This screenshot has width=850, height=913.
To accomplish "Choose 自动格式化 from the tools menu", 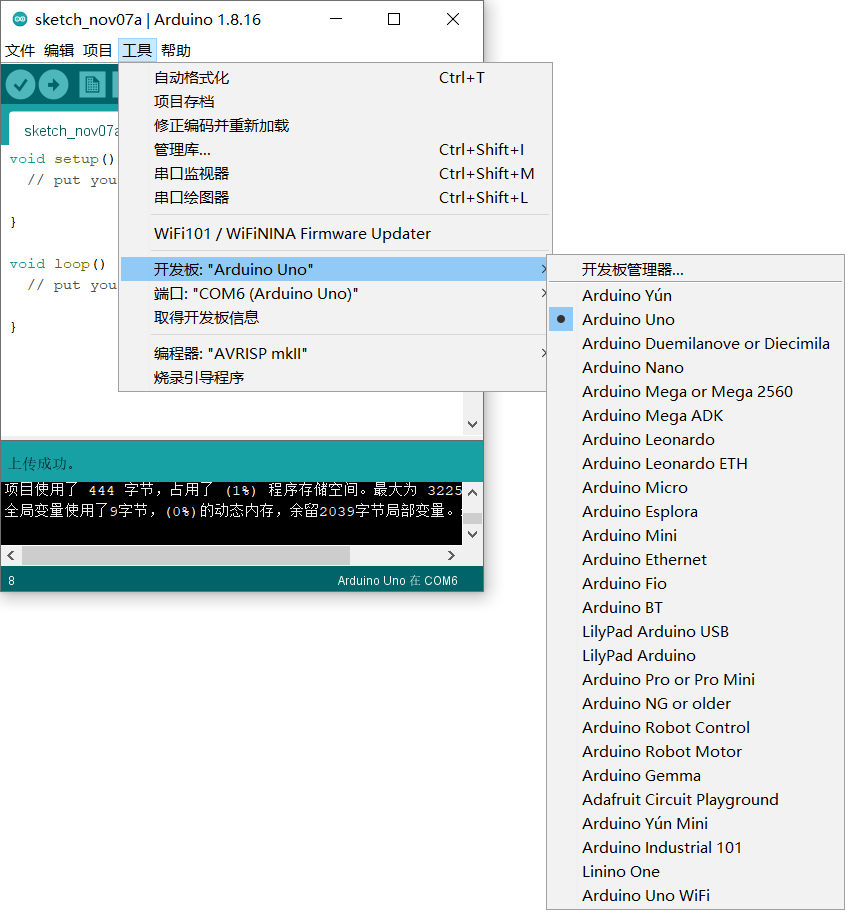I will (x=334, y=77).
